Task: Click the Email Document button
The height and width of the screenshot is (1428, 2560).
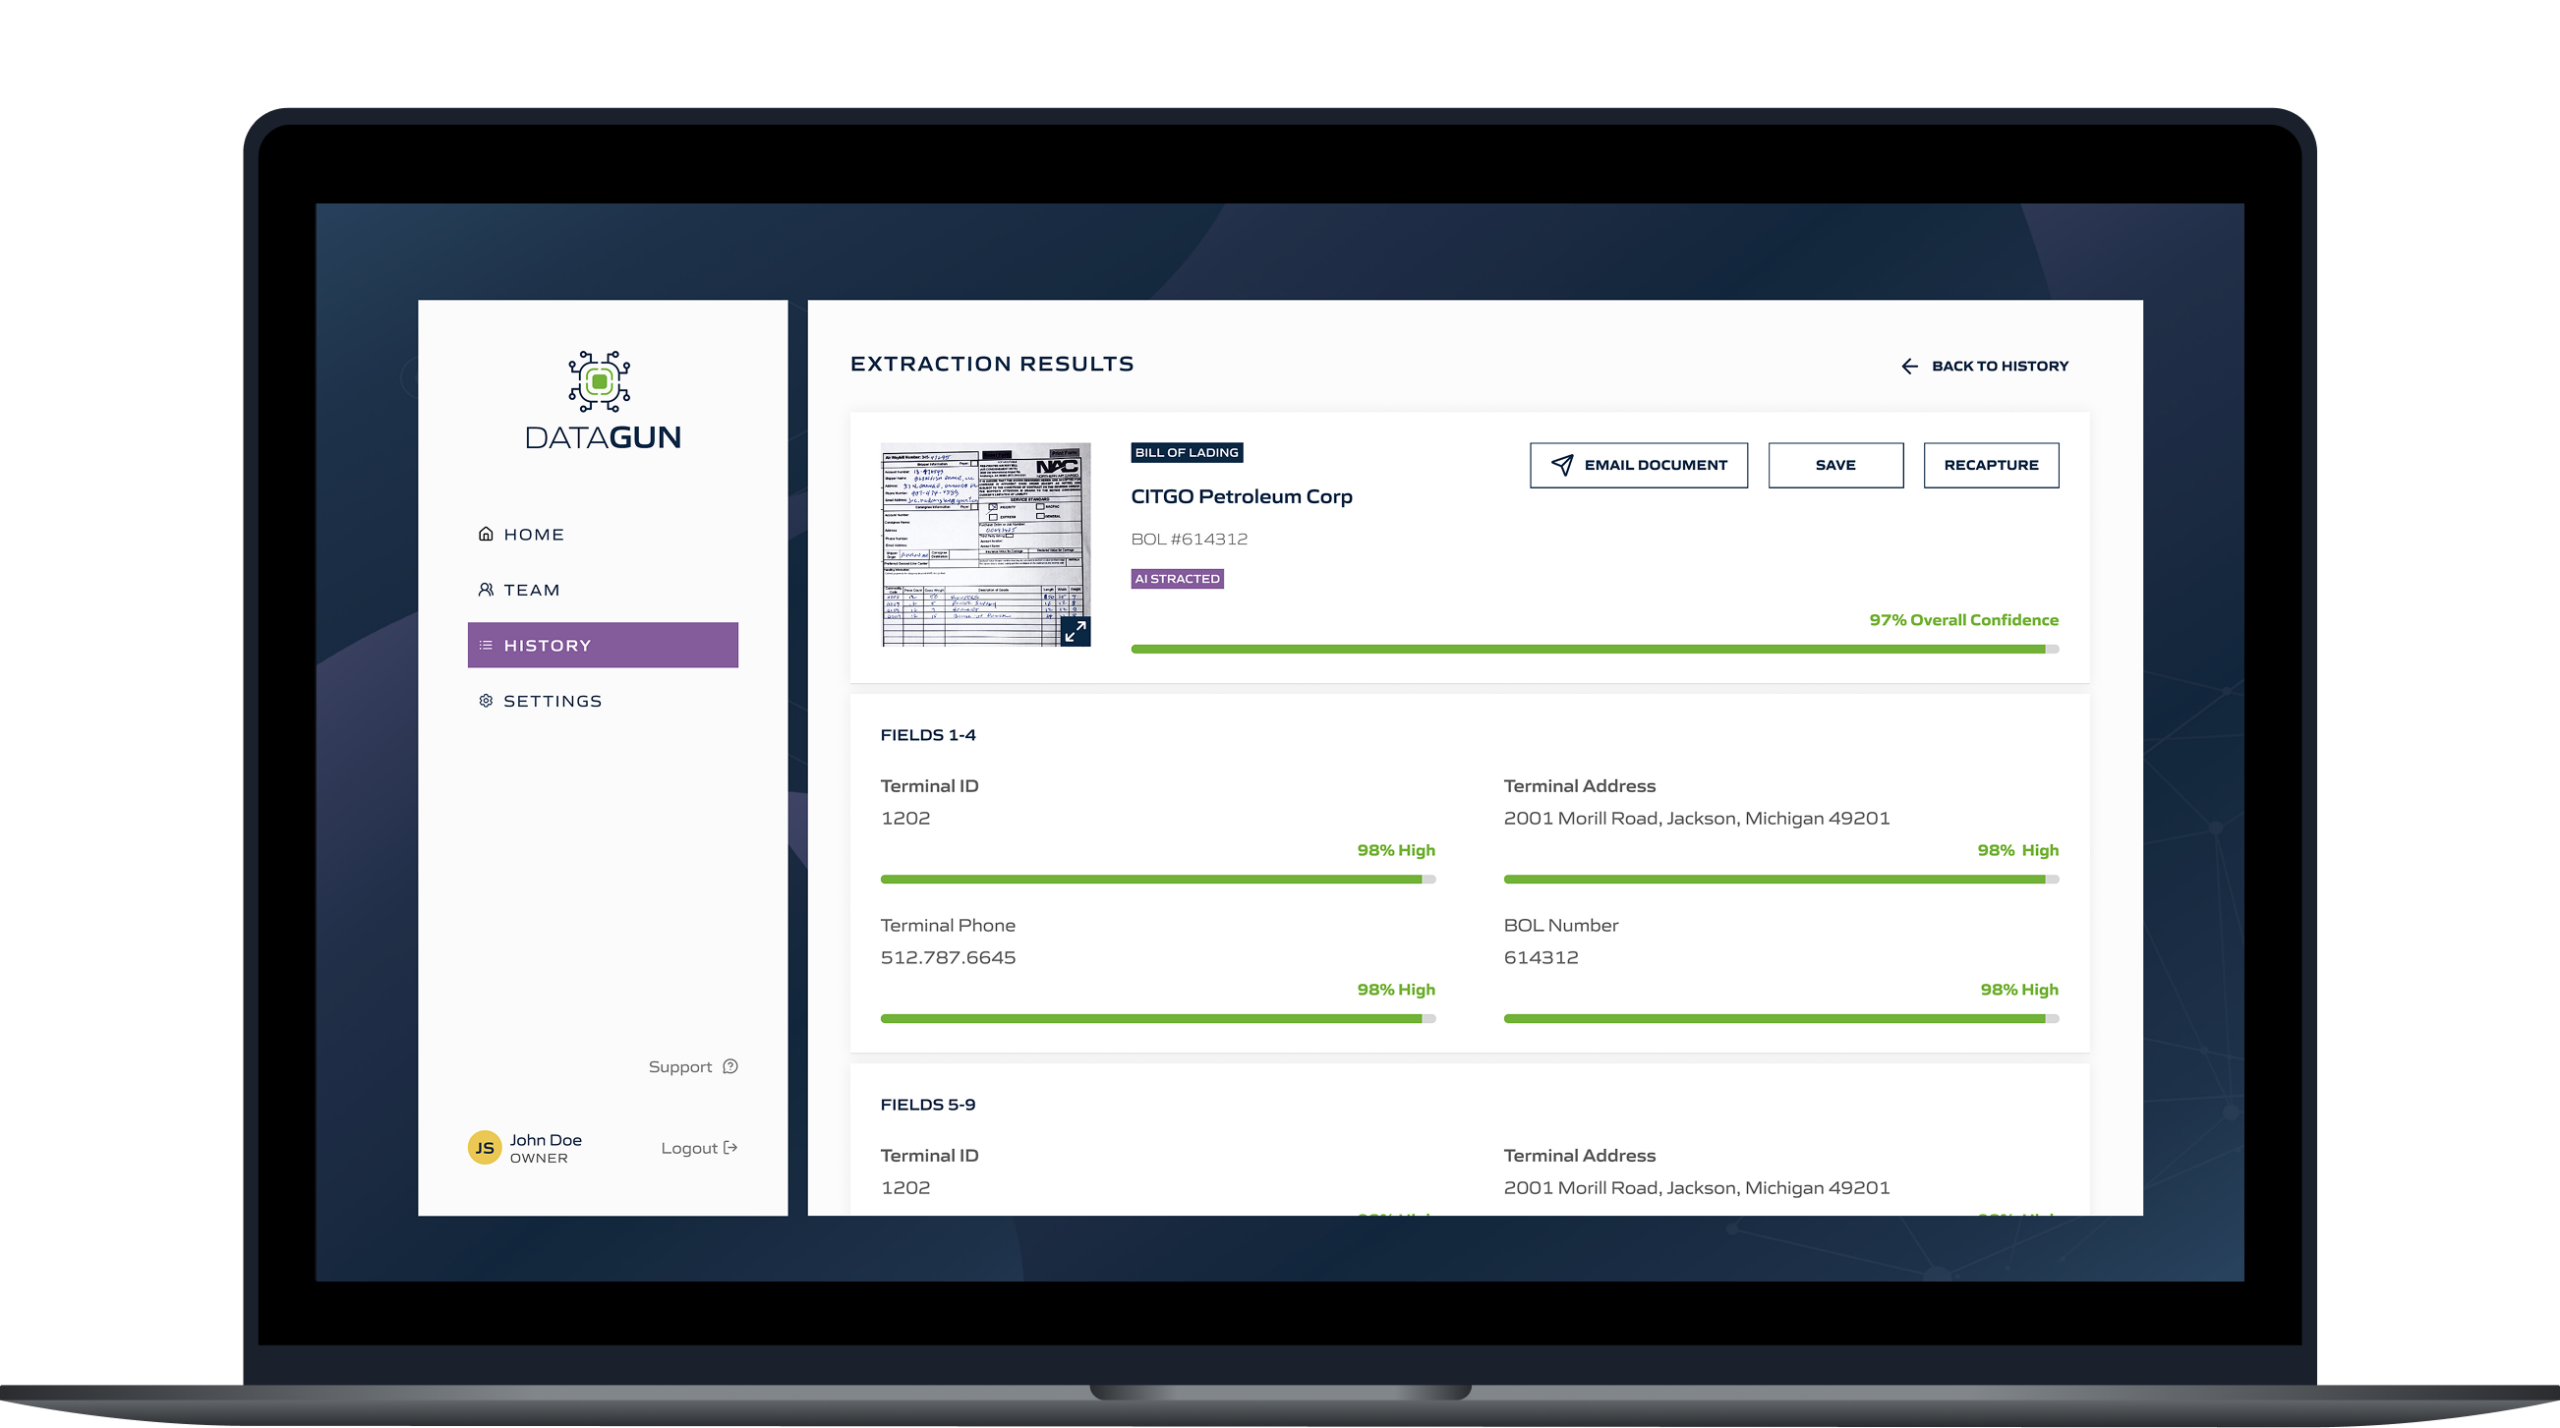Action: pos(1639,465)
